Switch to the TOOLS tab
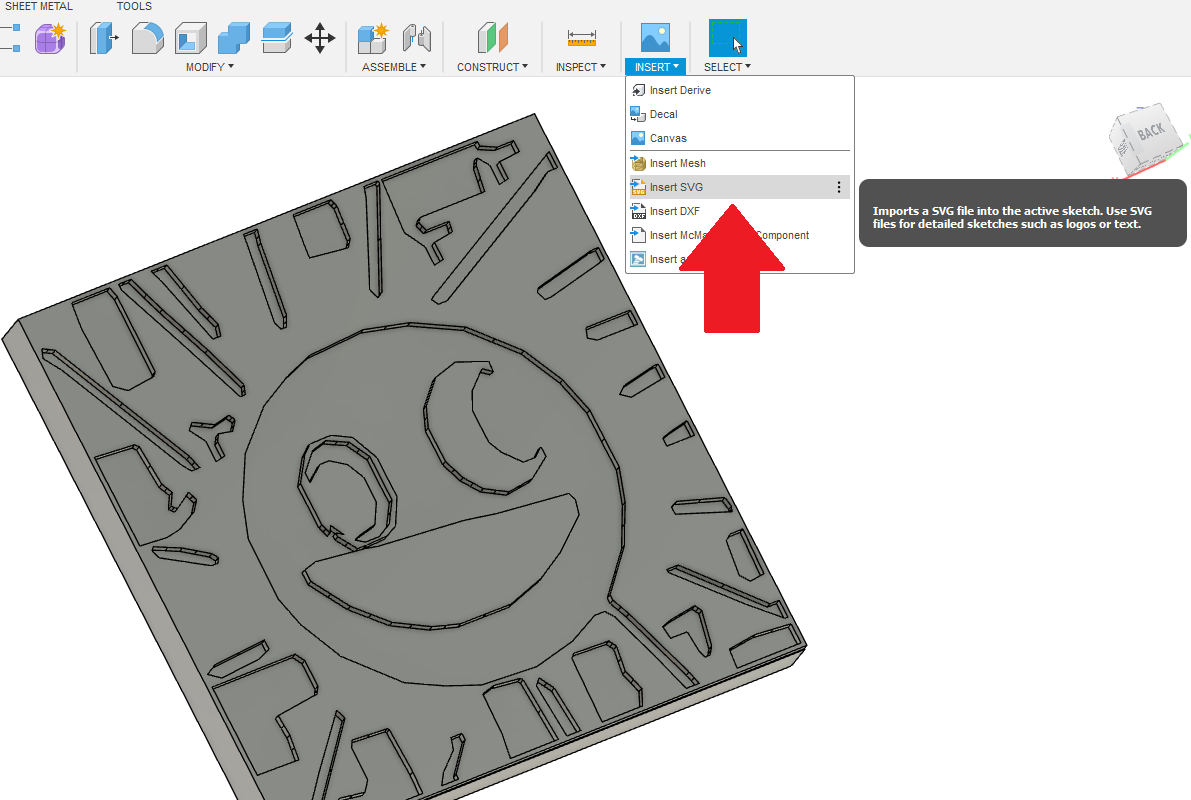Screen dimensions: 1191x800 [133, 6]
